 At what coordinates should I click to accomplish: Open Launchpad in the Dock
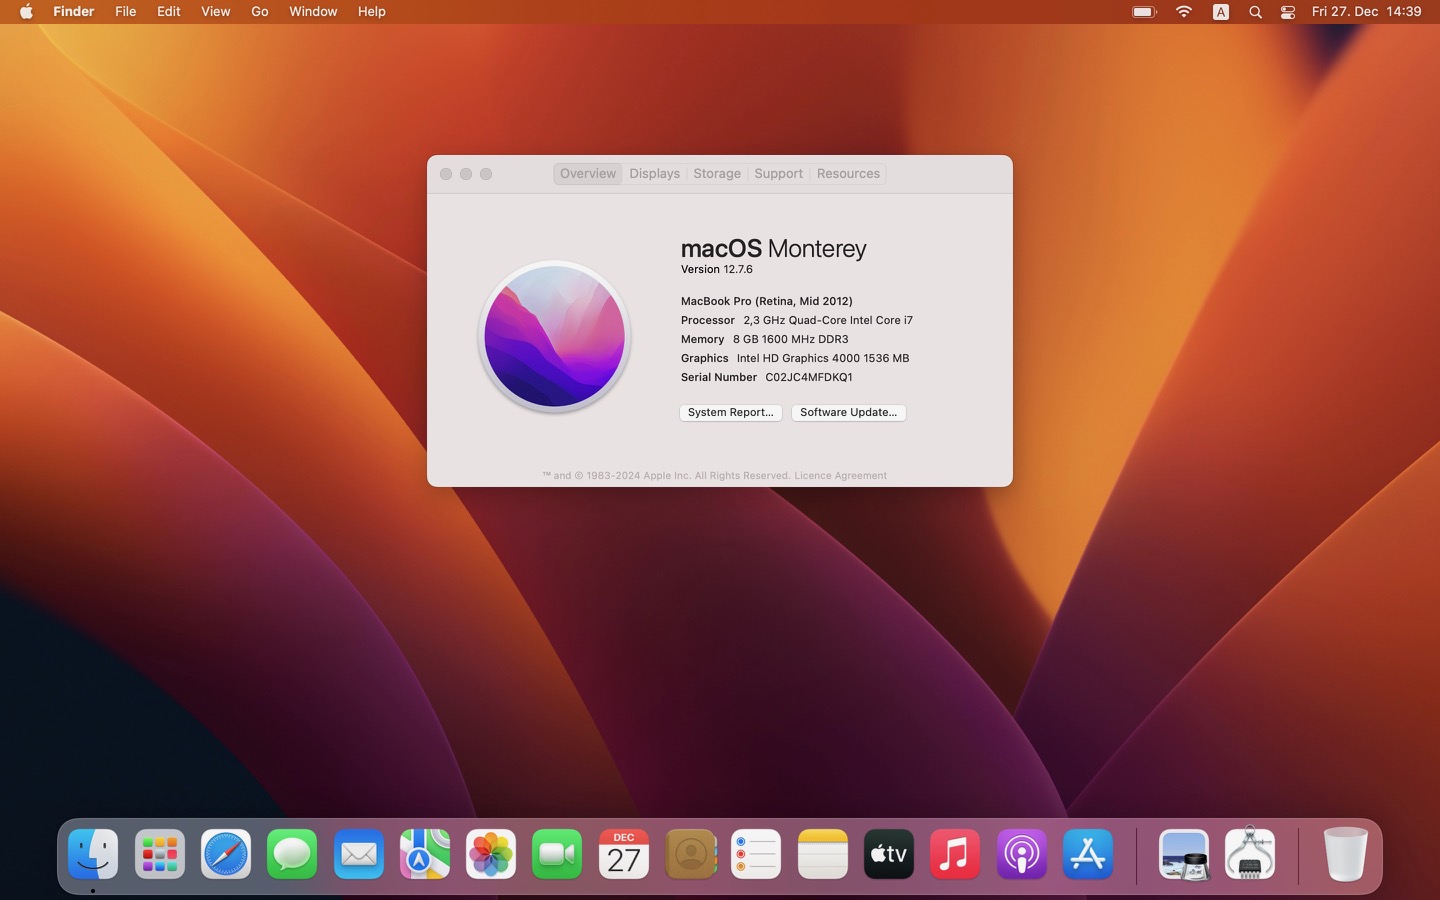tap(160, 854)
